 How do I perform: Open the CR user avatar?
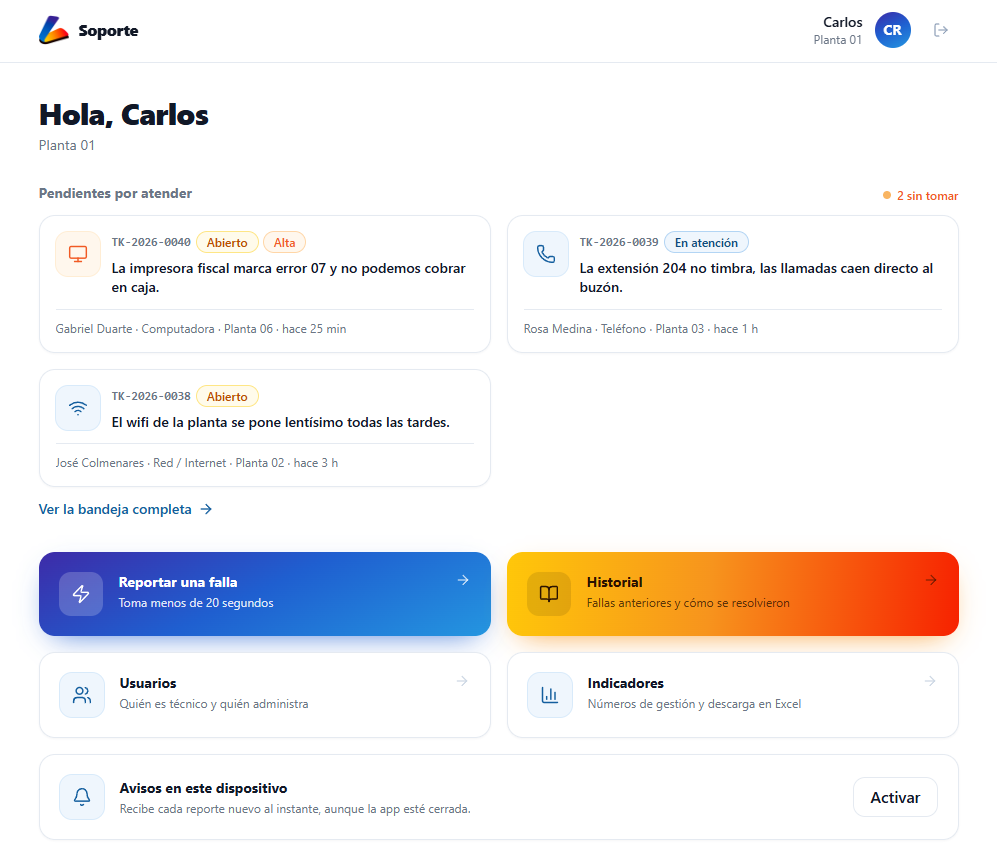(892, 30)
